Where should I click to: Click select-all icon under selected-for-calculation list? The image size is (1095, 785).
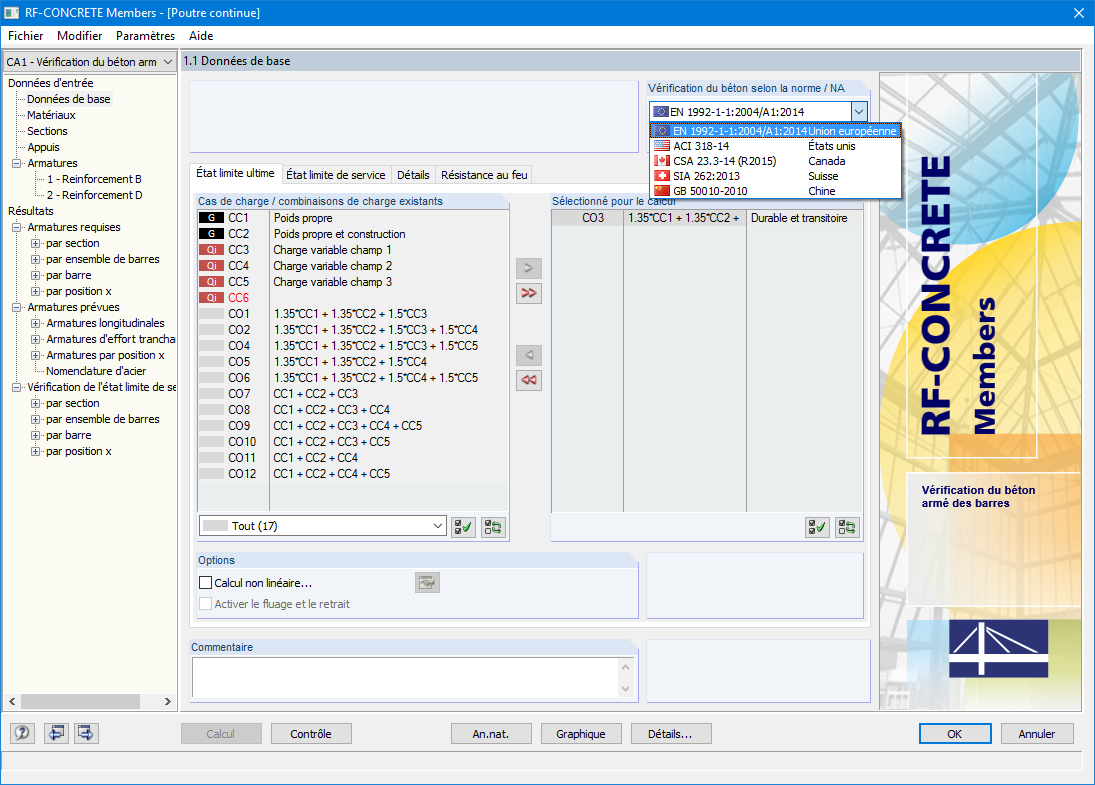tap(817, 527)
